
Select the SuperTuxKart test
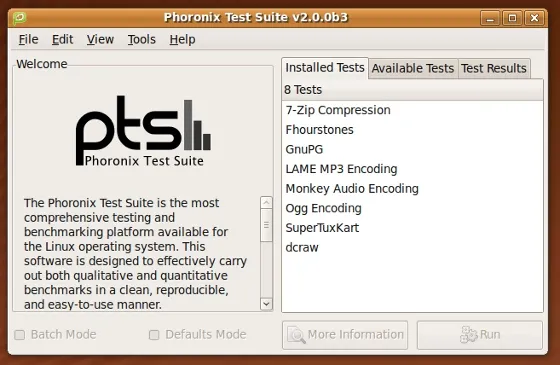click(412, 228)
